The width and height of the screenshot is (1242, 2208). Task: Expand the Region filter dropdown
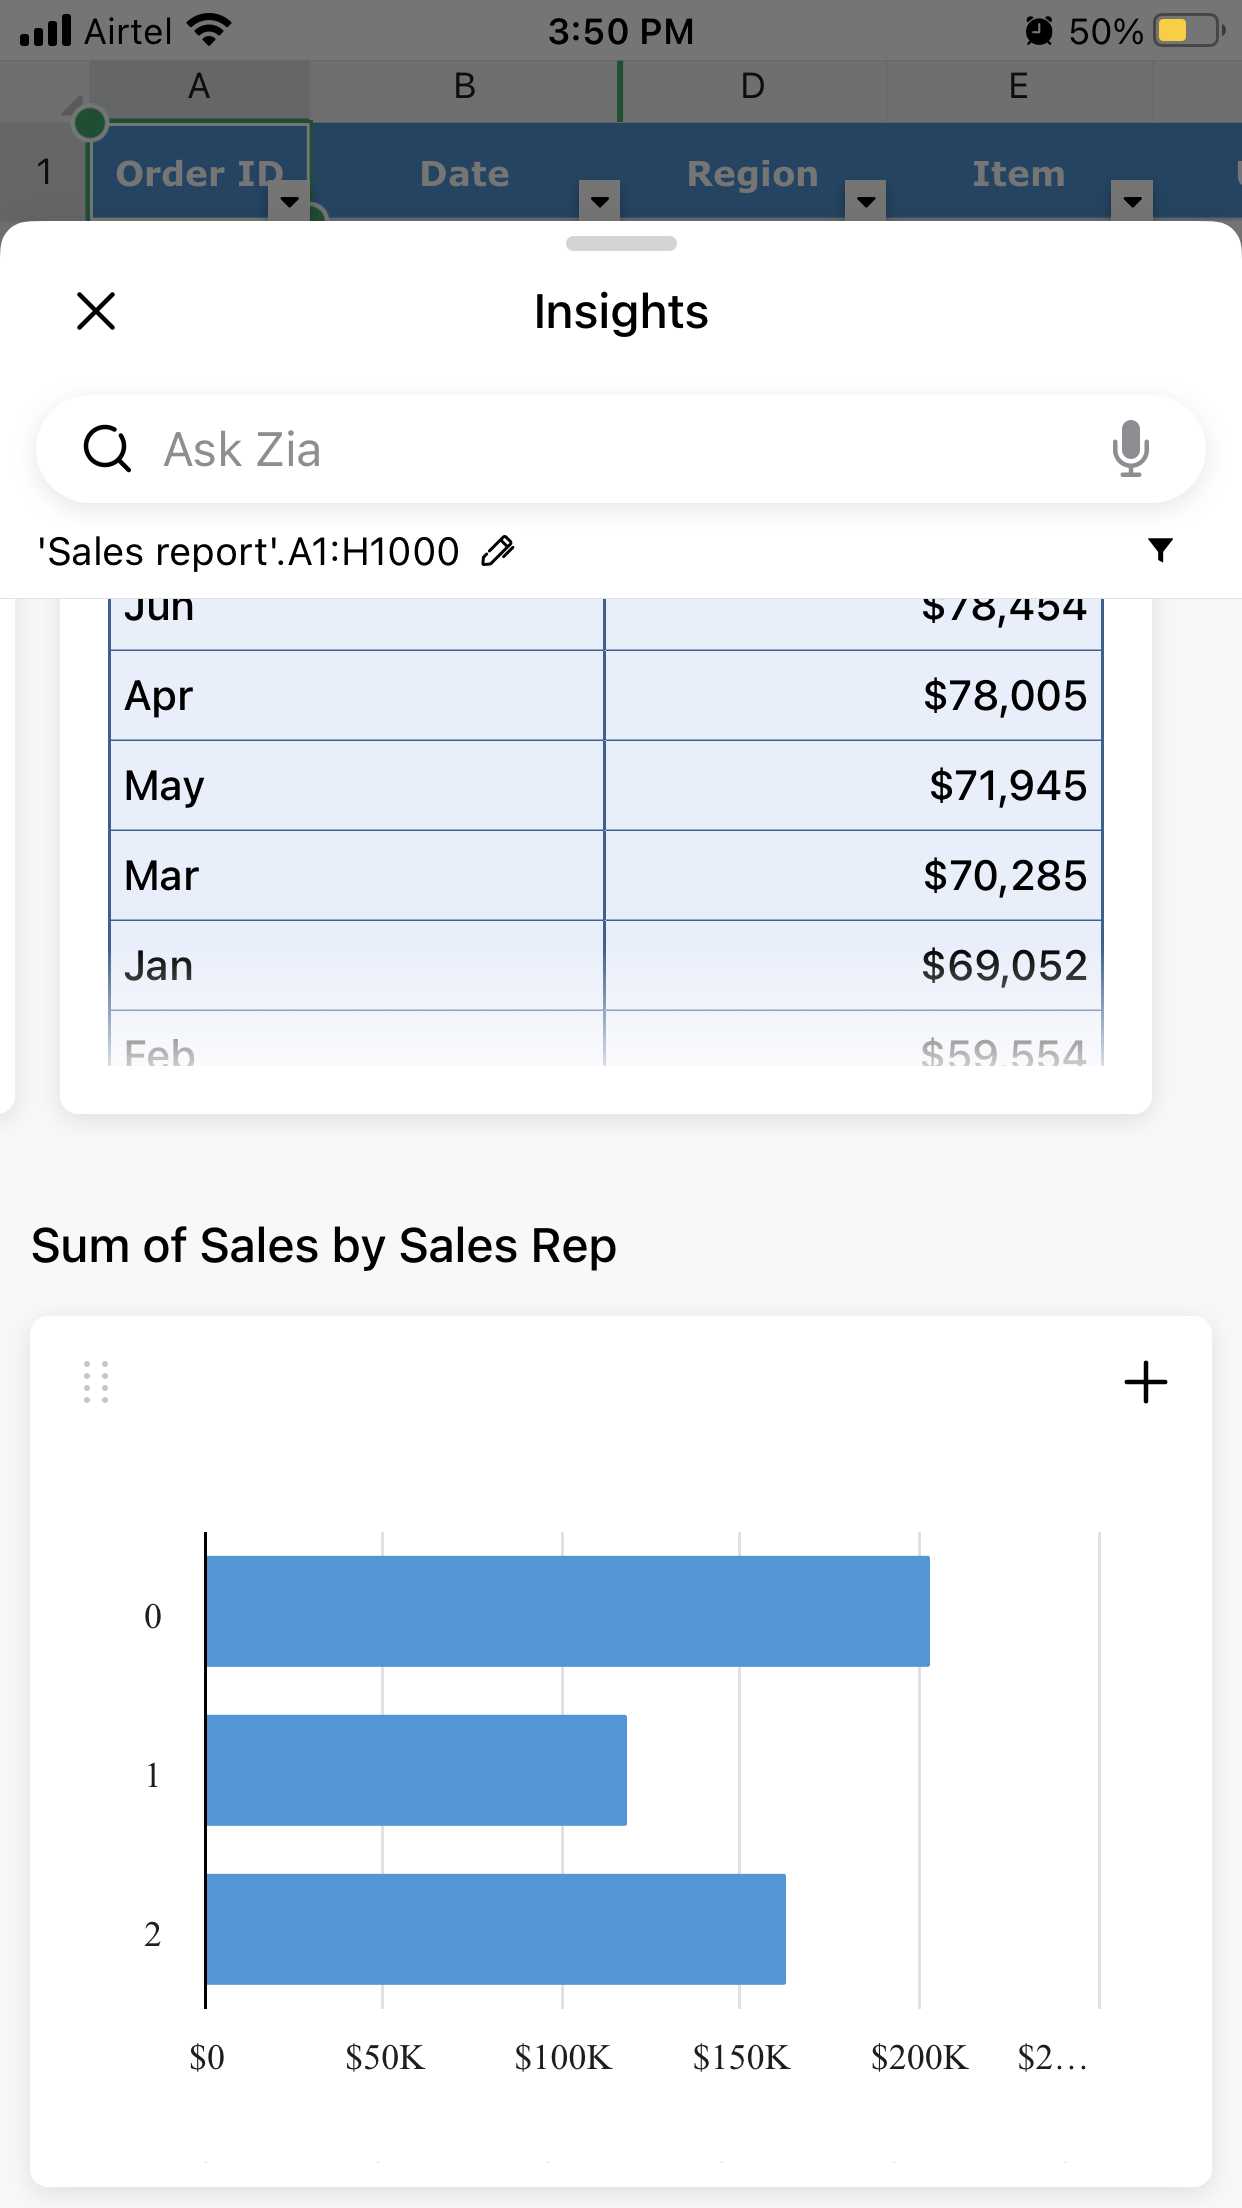[866, 201]
